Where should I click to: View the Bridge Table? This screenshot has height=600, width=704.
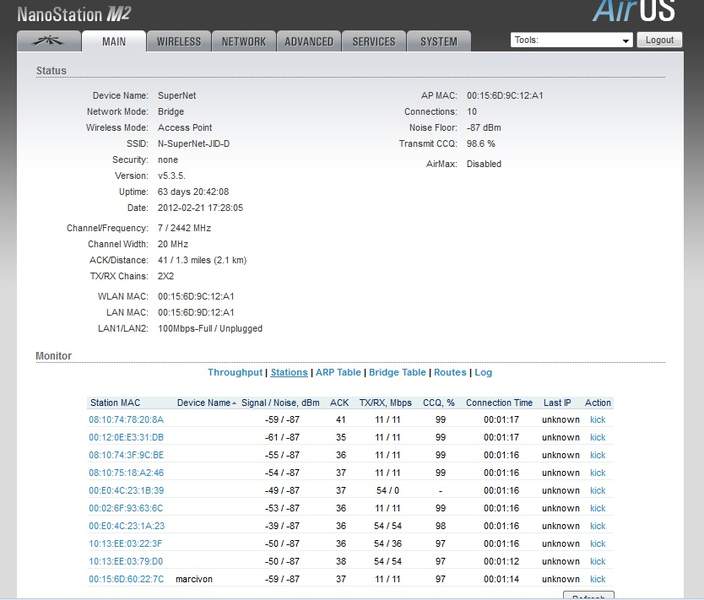397,372
